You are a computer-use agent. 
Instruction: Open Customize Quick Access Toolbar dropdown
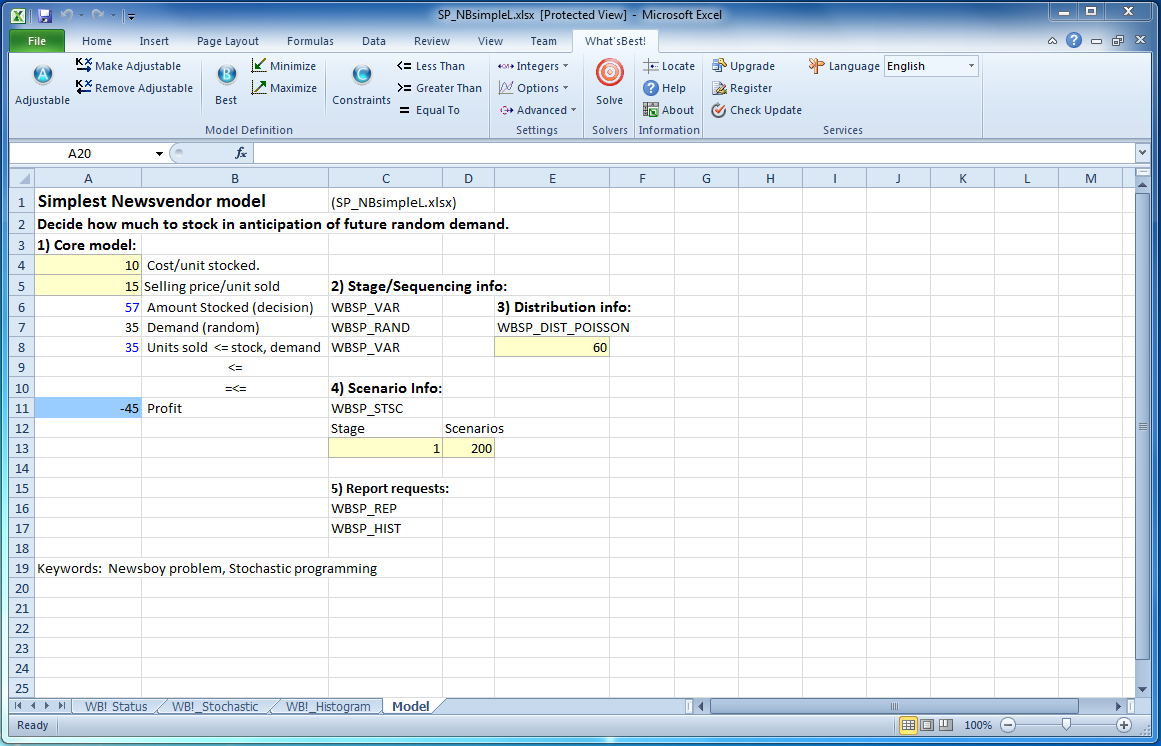point(131,16)
